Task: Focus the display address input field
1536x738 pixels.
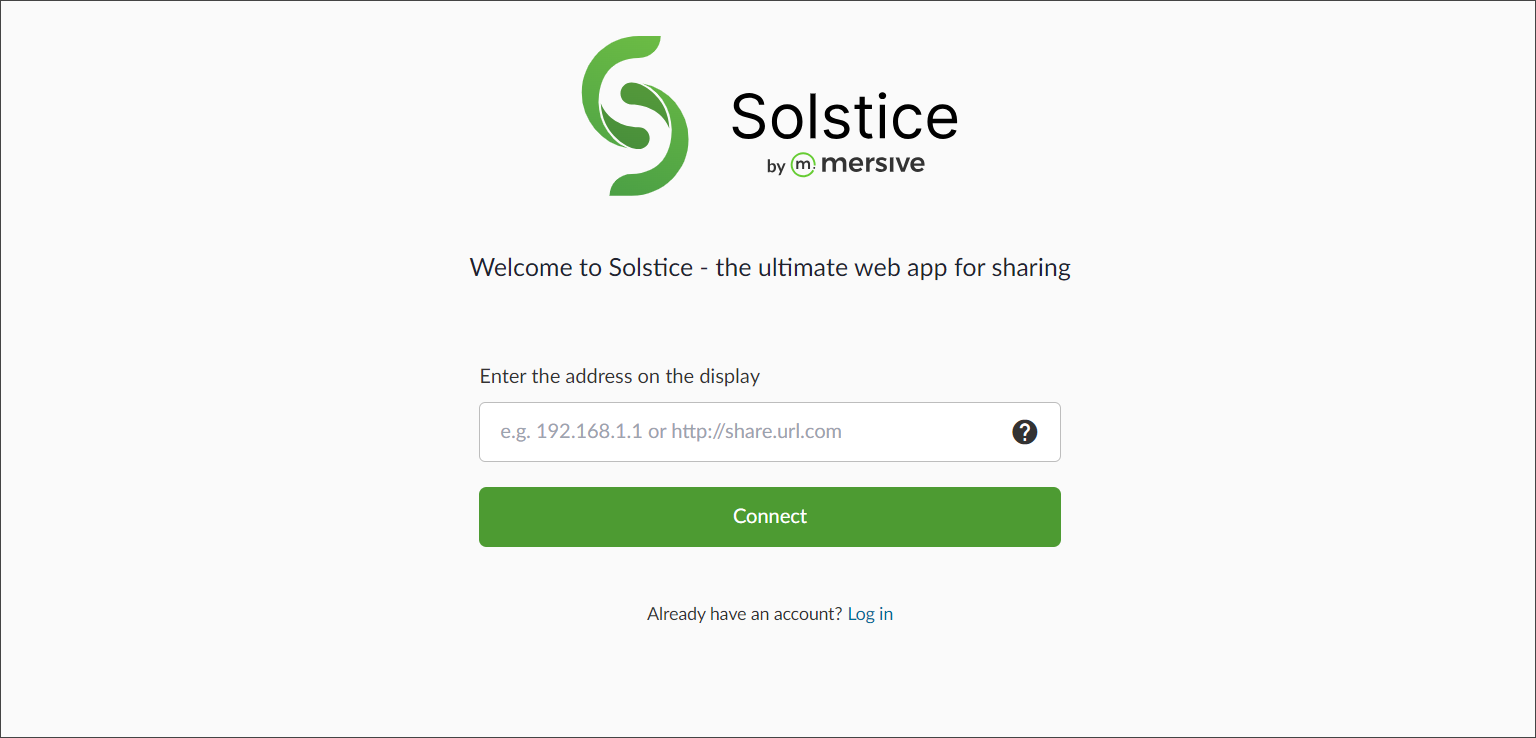Action: 769,432
